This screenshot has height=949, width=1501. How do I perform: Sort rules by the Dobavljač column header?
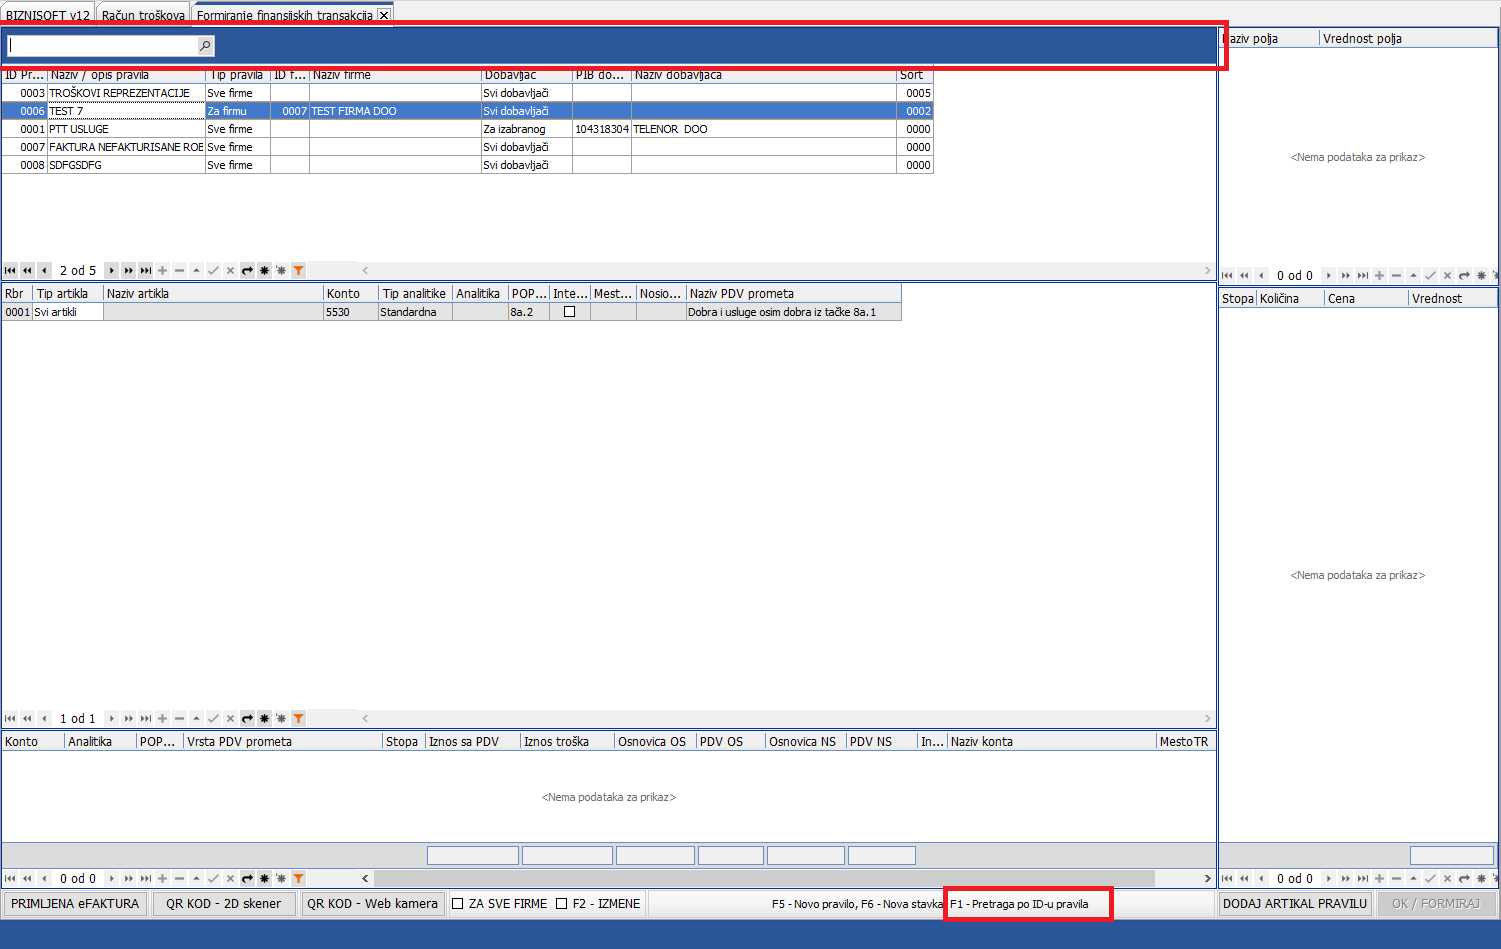(x=526, y=75)
